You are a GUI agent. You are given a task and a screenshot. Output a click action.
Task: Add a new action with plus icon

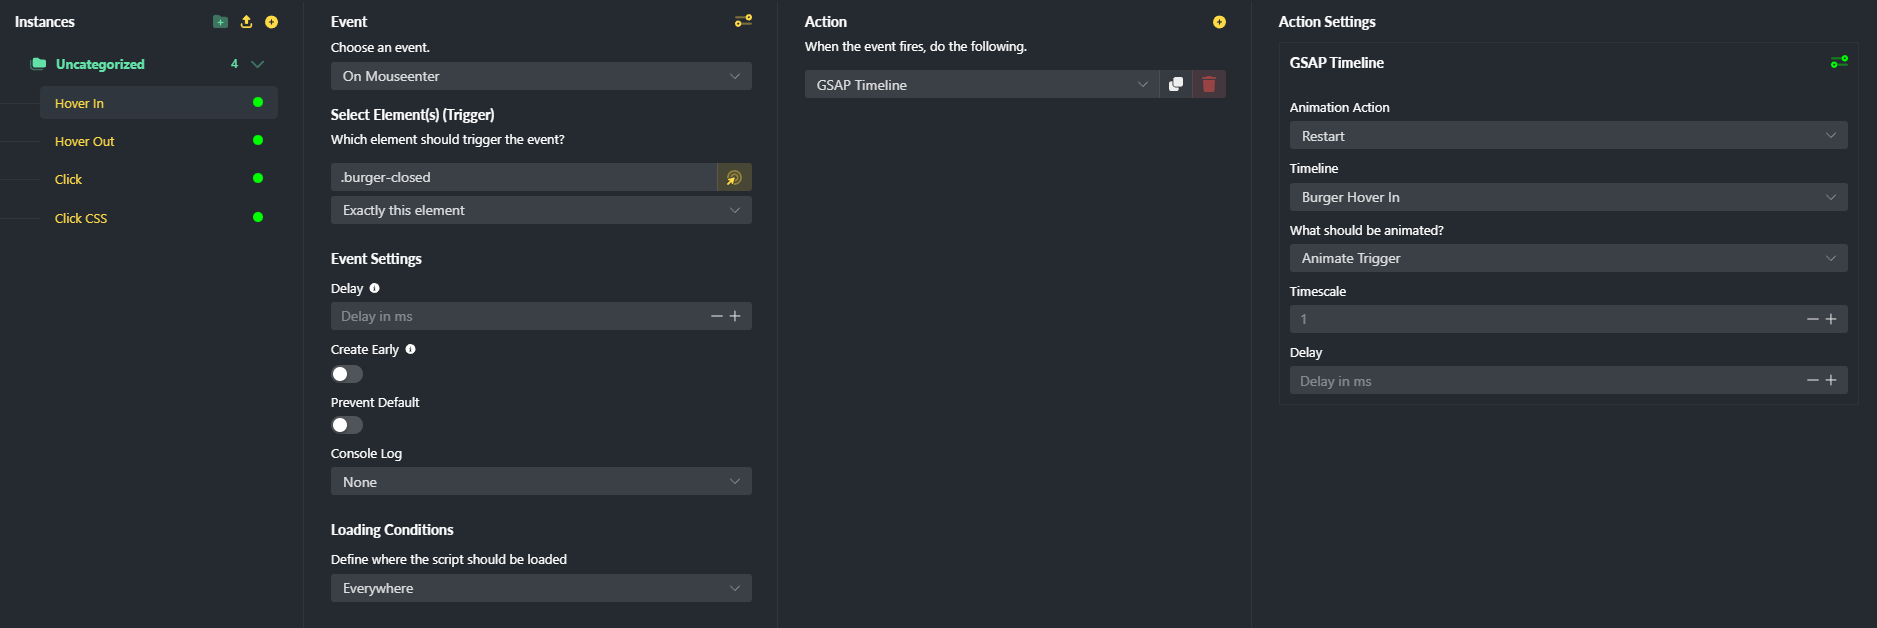tap(1219, 22)
